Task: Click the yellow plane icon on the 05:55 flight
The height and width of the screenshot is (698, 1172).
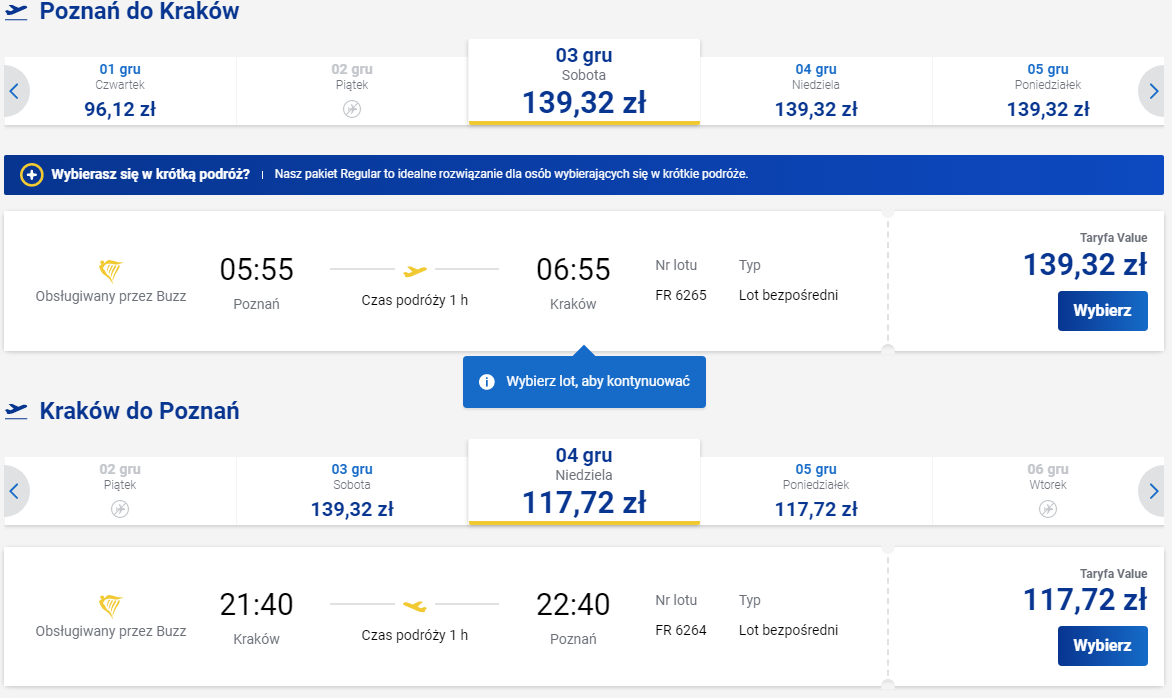Action: [415, 271]
